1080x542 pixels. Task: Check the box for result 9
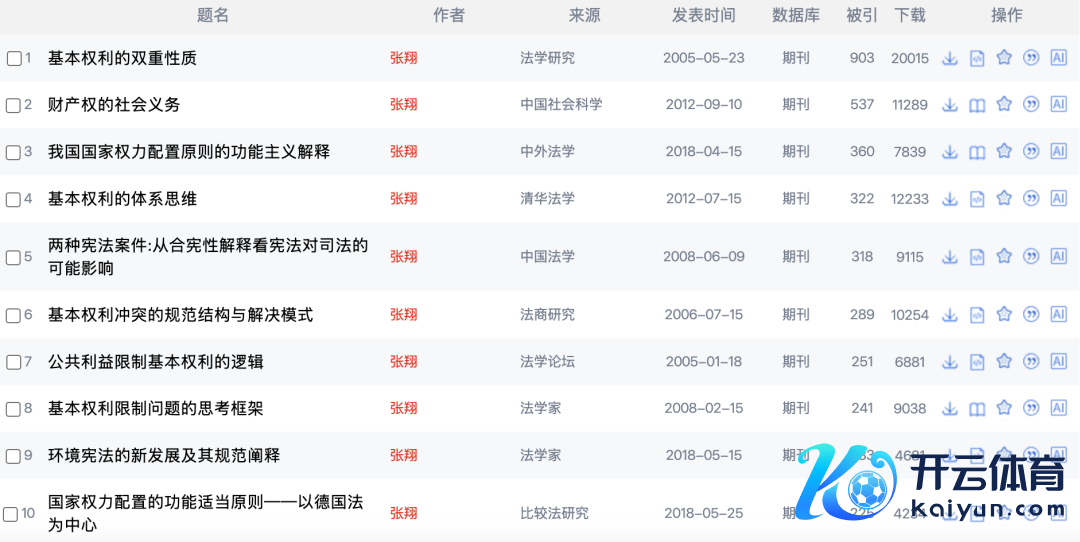tap(14, 456)
